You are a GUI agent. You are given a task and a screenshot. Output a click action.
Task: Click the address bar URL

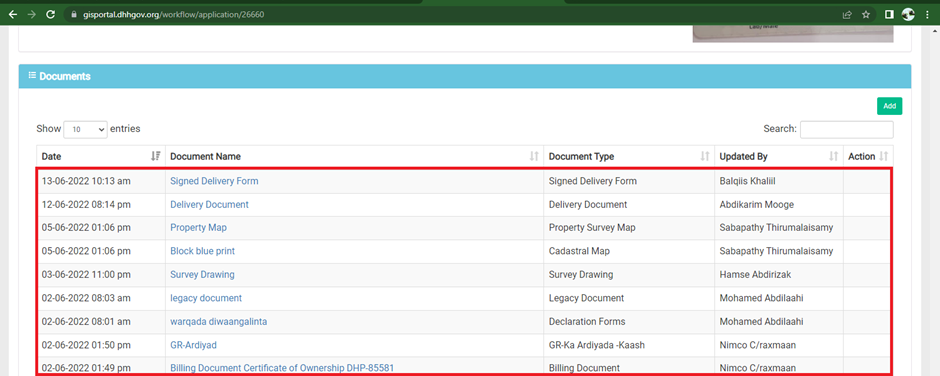(x=174, y=14)
